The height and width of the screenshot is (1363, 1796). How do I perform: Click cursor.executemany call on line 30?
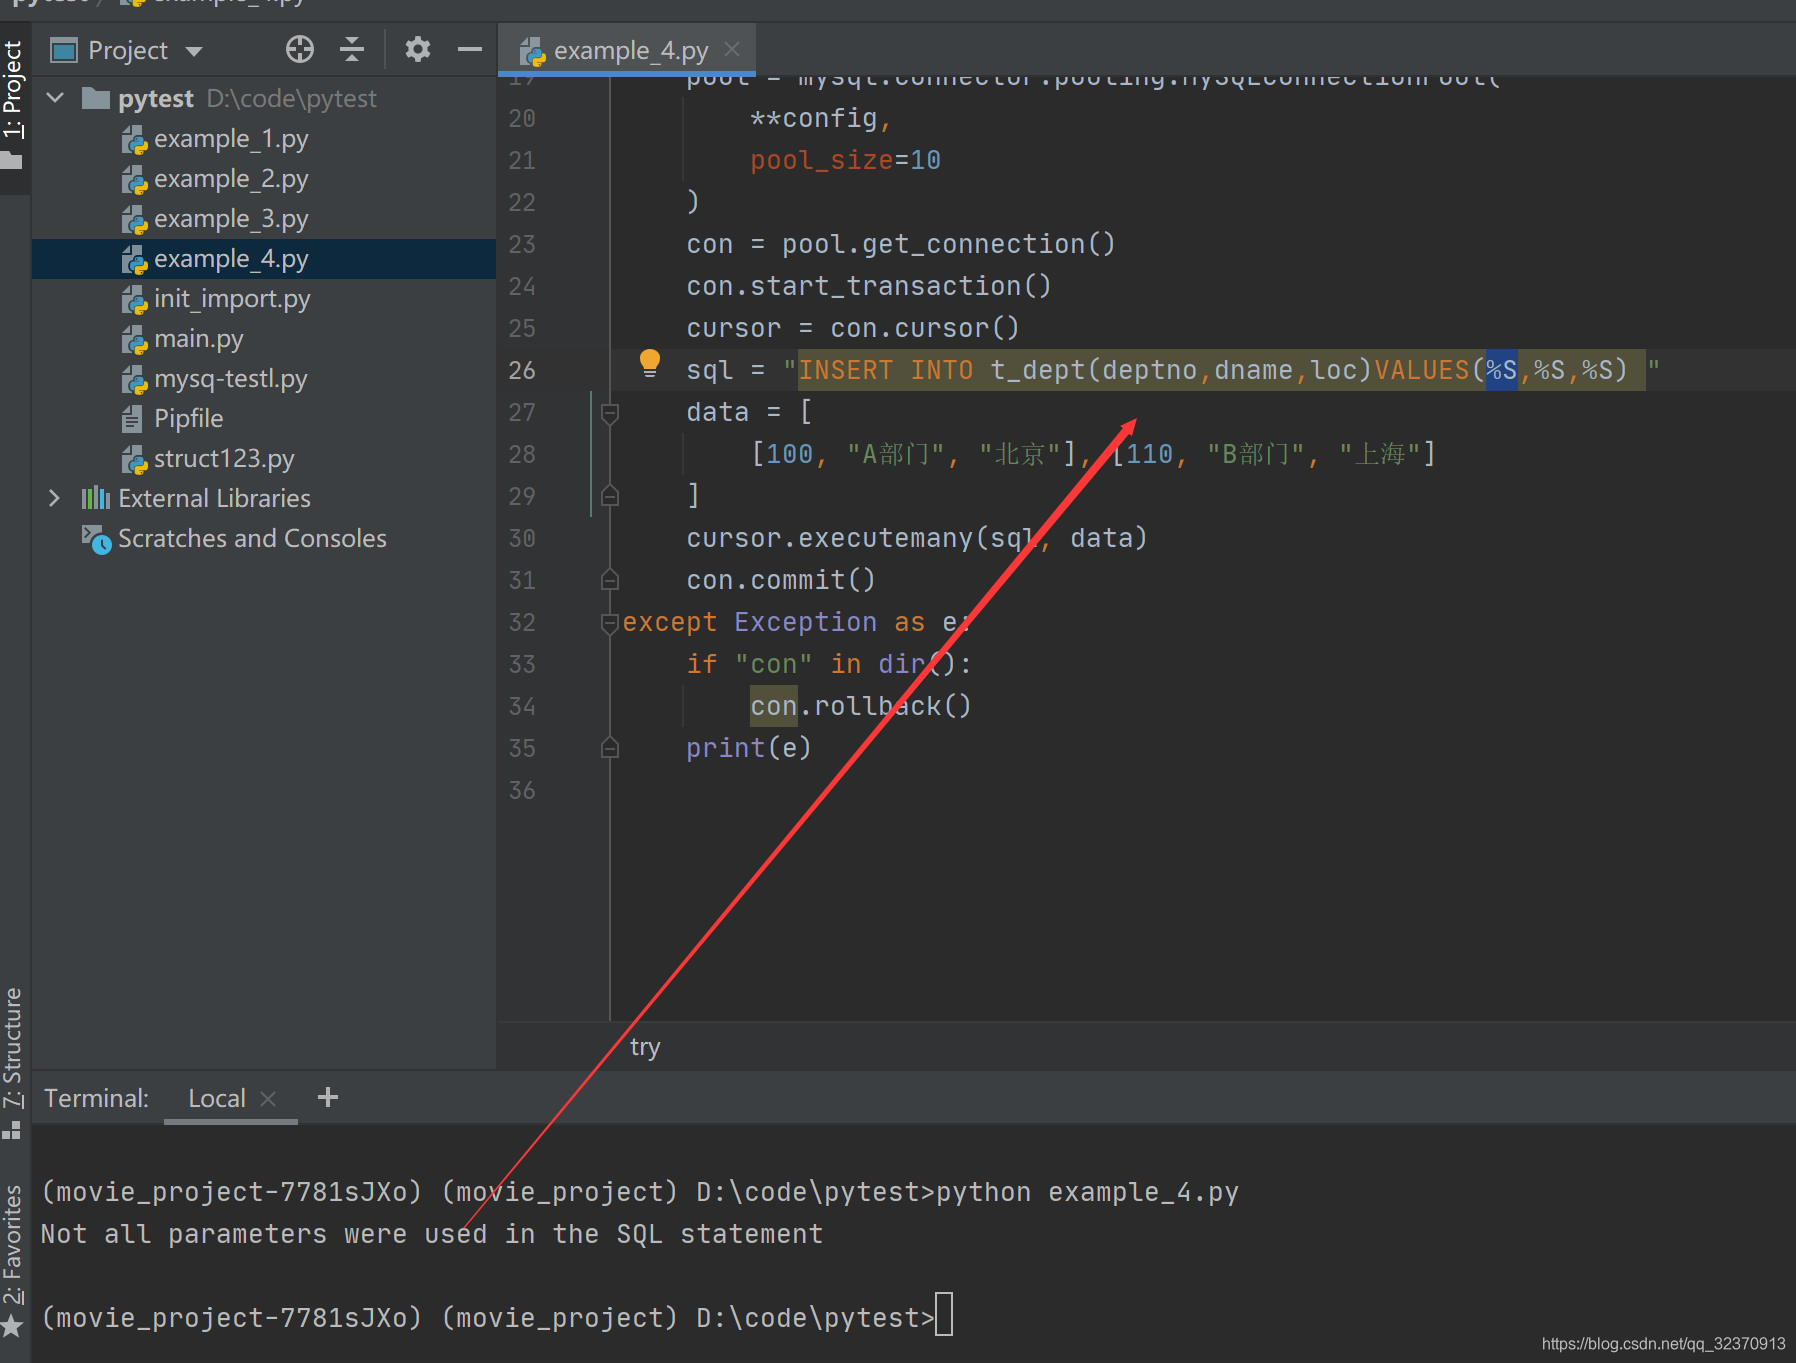tap(916, 538)
